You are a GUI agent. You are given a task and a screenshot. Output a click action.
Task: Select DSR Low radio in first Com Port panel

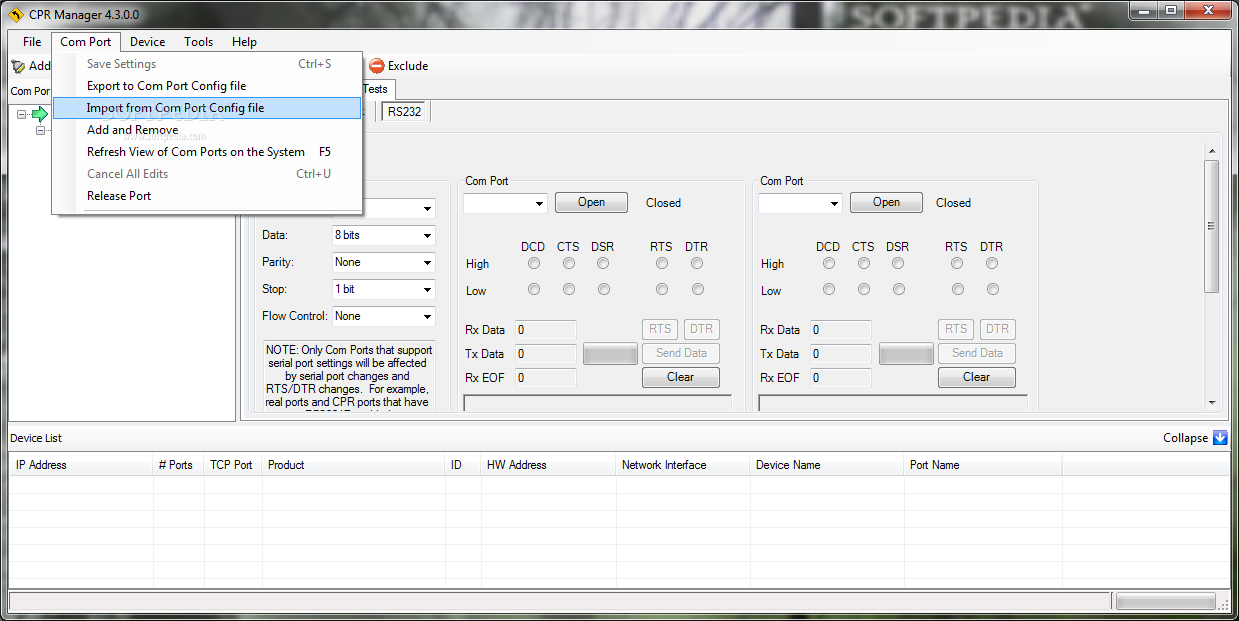point(603,289)
